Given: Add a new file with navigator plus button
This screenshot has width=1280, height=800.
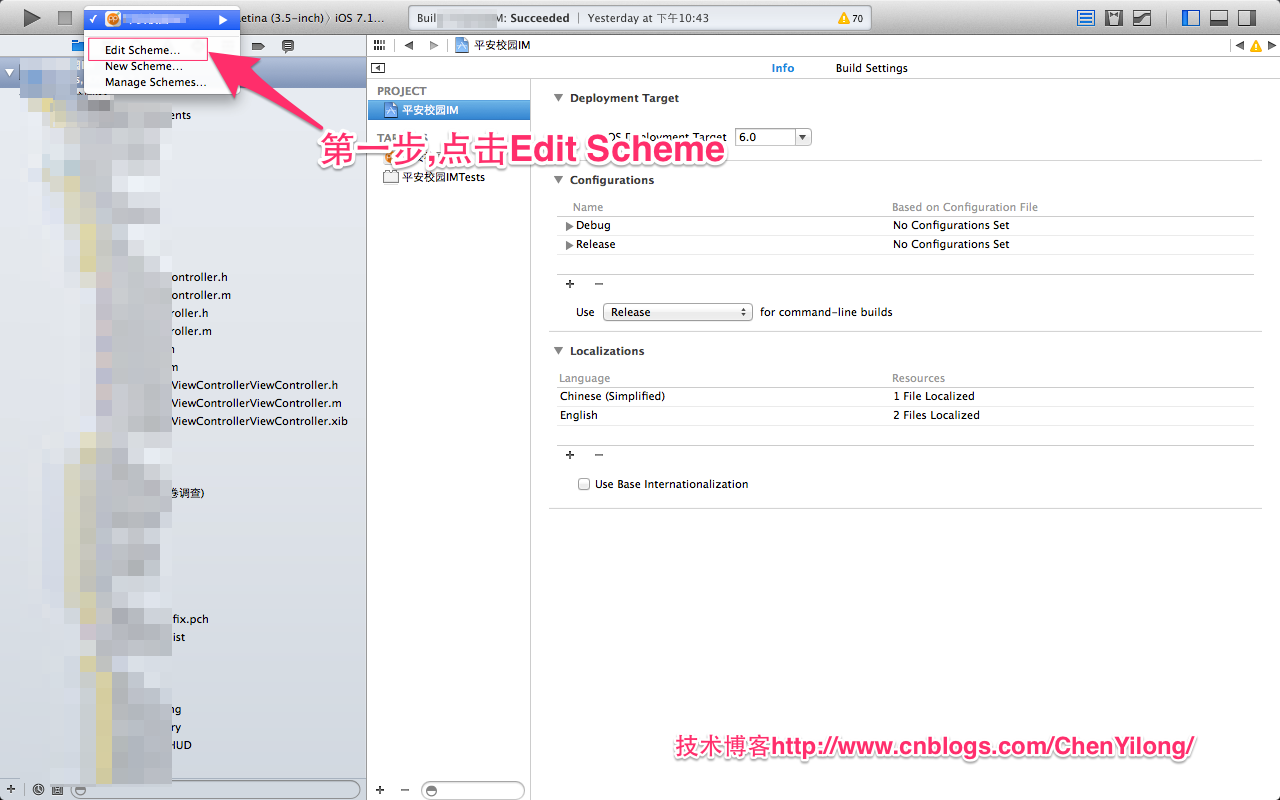Looking at the screenshot, I should click(10, 789).
